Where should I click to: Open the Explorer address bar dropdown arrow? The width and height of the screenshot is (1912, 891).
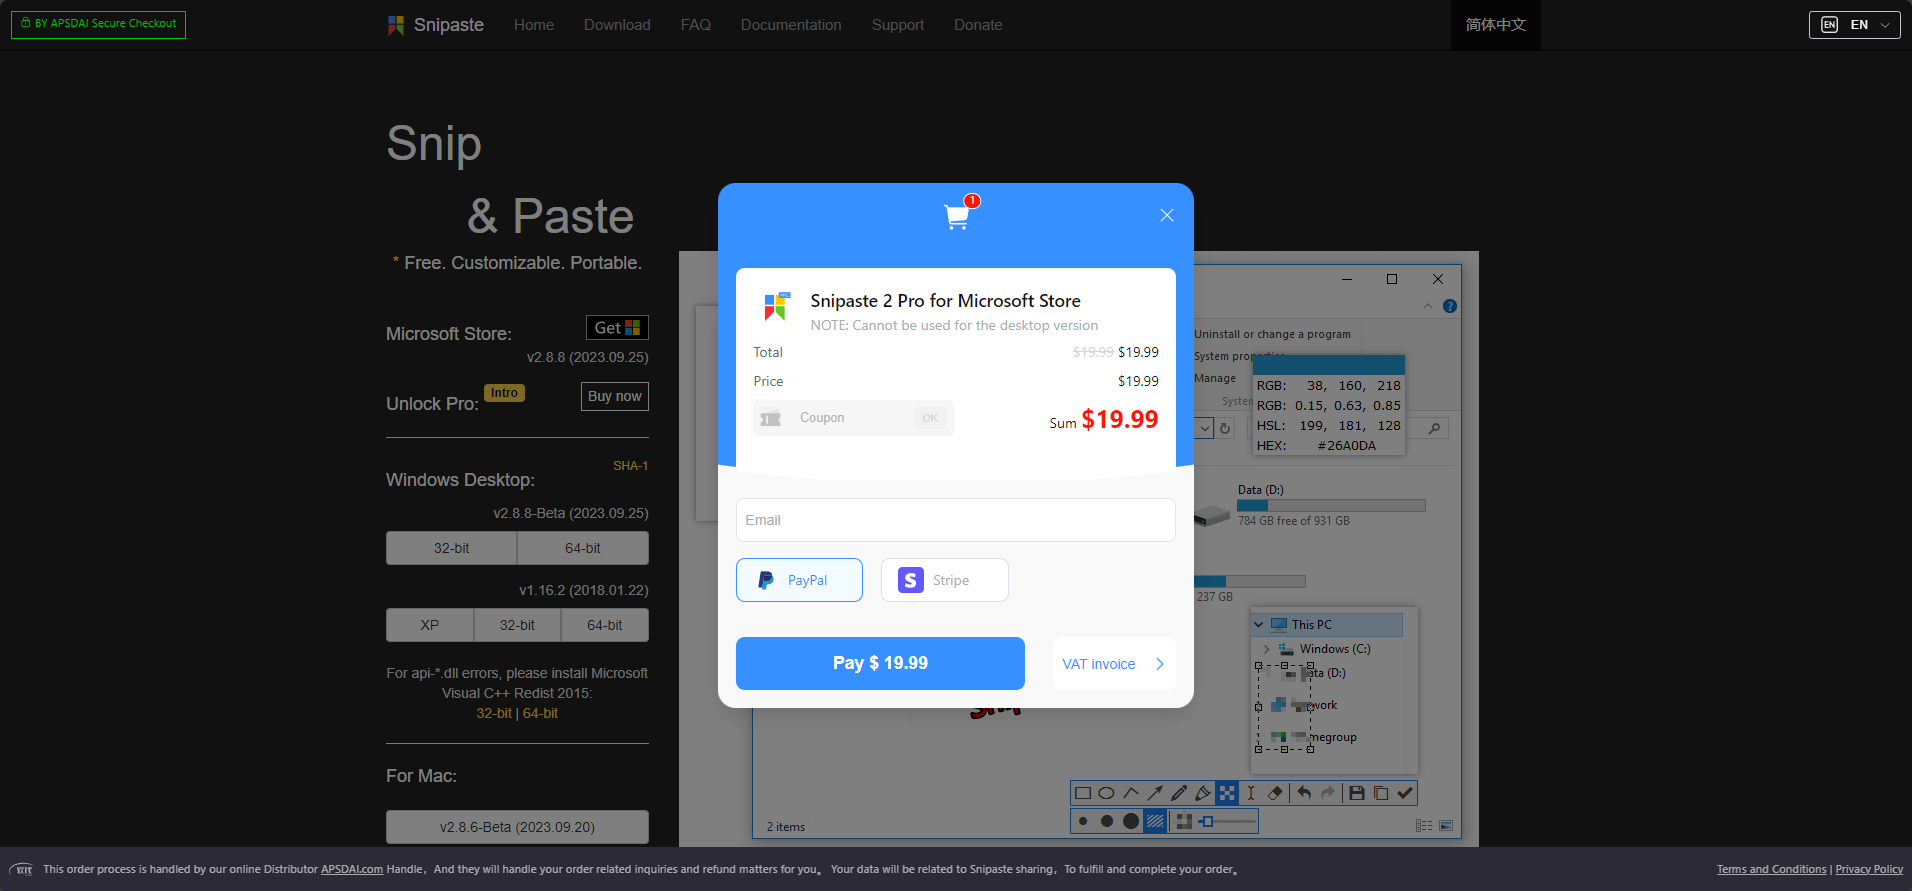(1205, 428)
